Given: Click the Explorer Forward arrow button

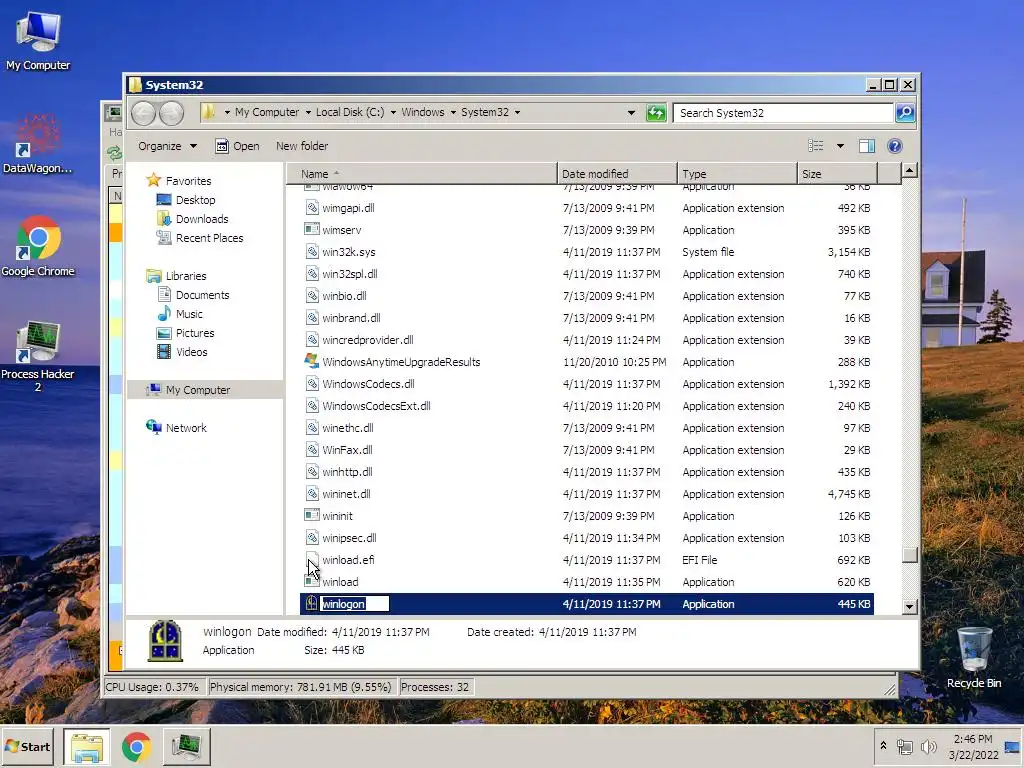Looking at the screenshot, I should point(171,113).
